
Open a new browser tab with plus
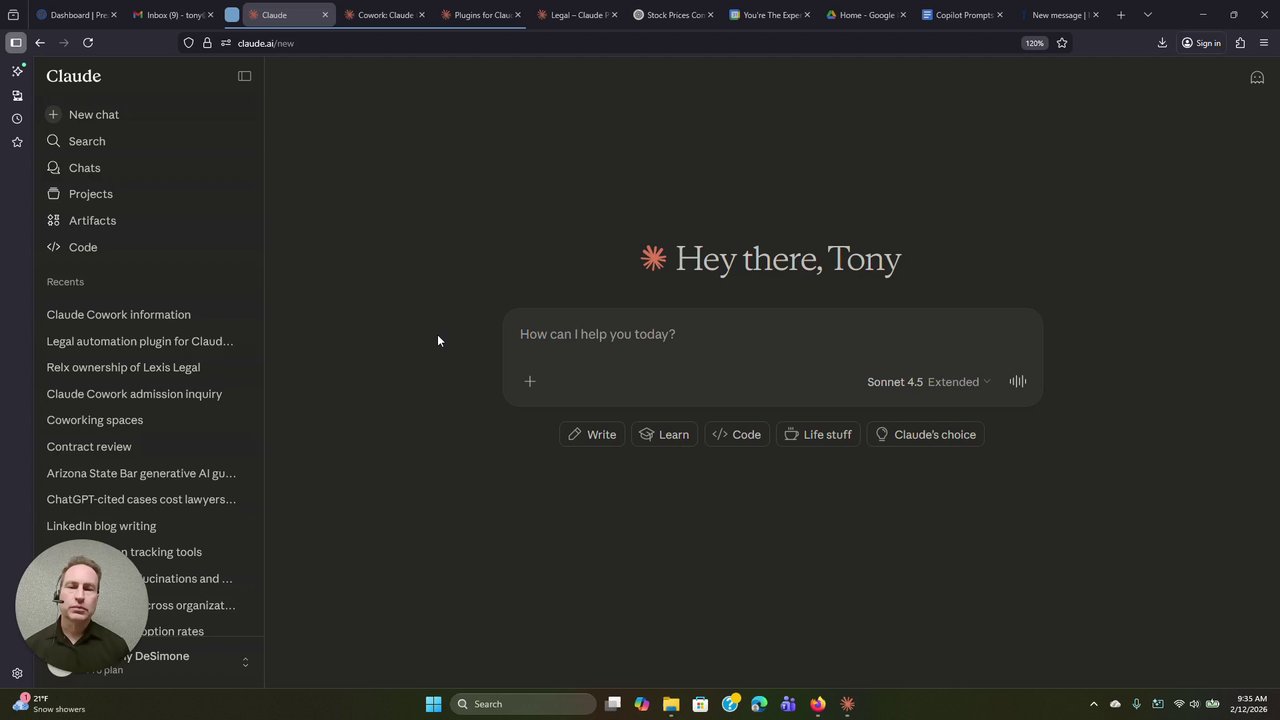[1121, 15]
